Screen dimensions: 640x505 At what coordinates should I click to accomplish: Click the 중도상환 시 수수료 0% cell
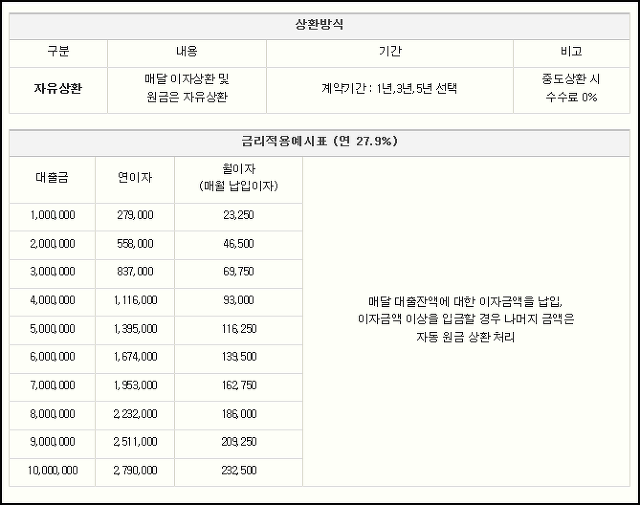(571, 90)
